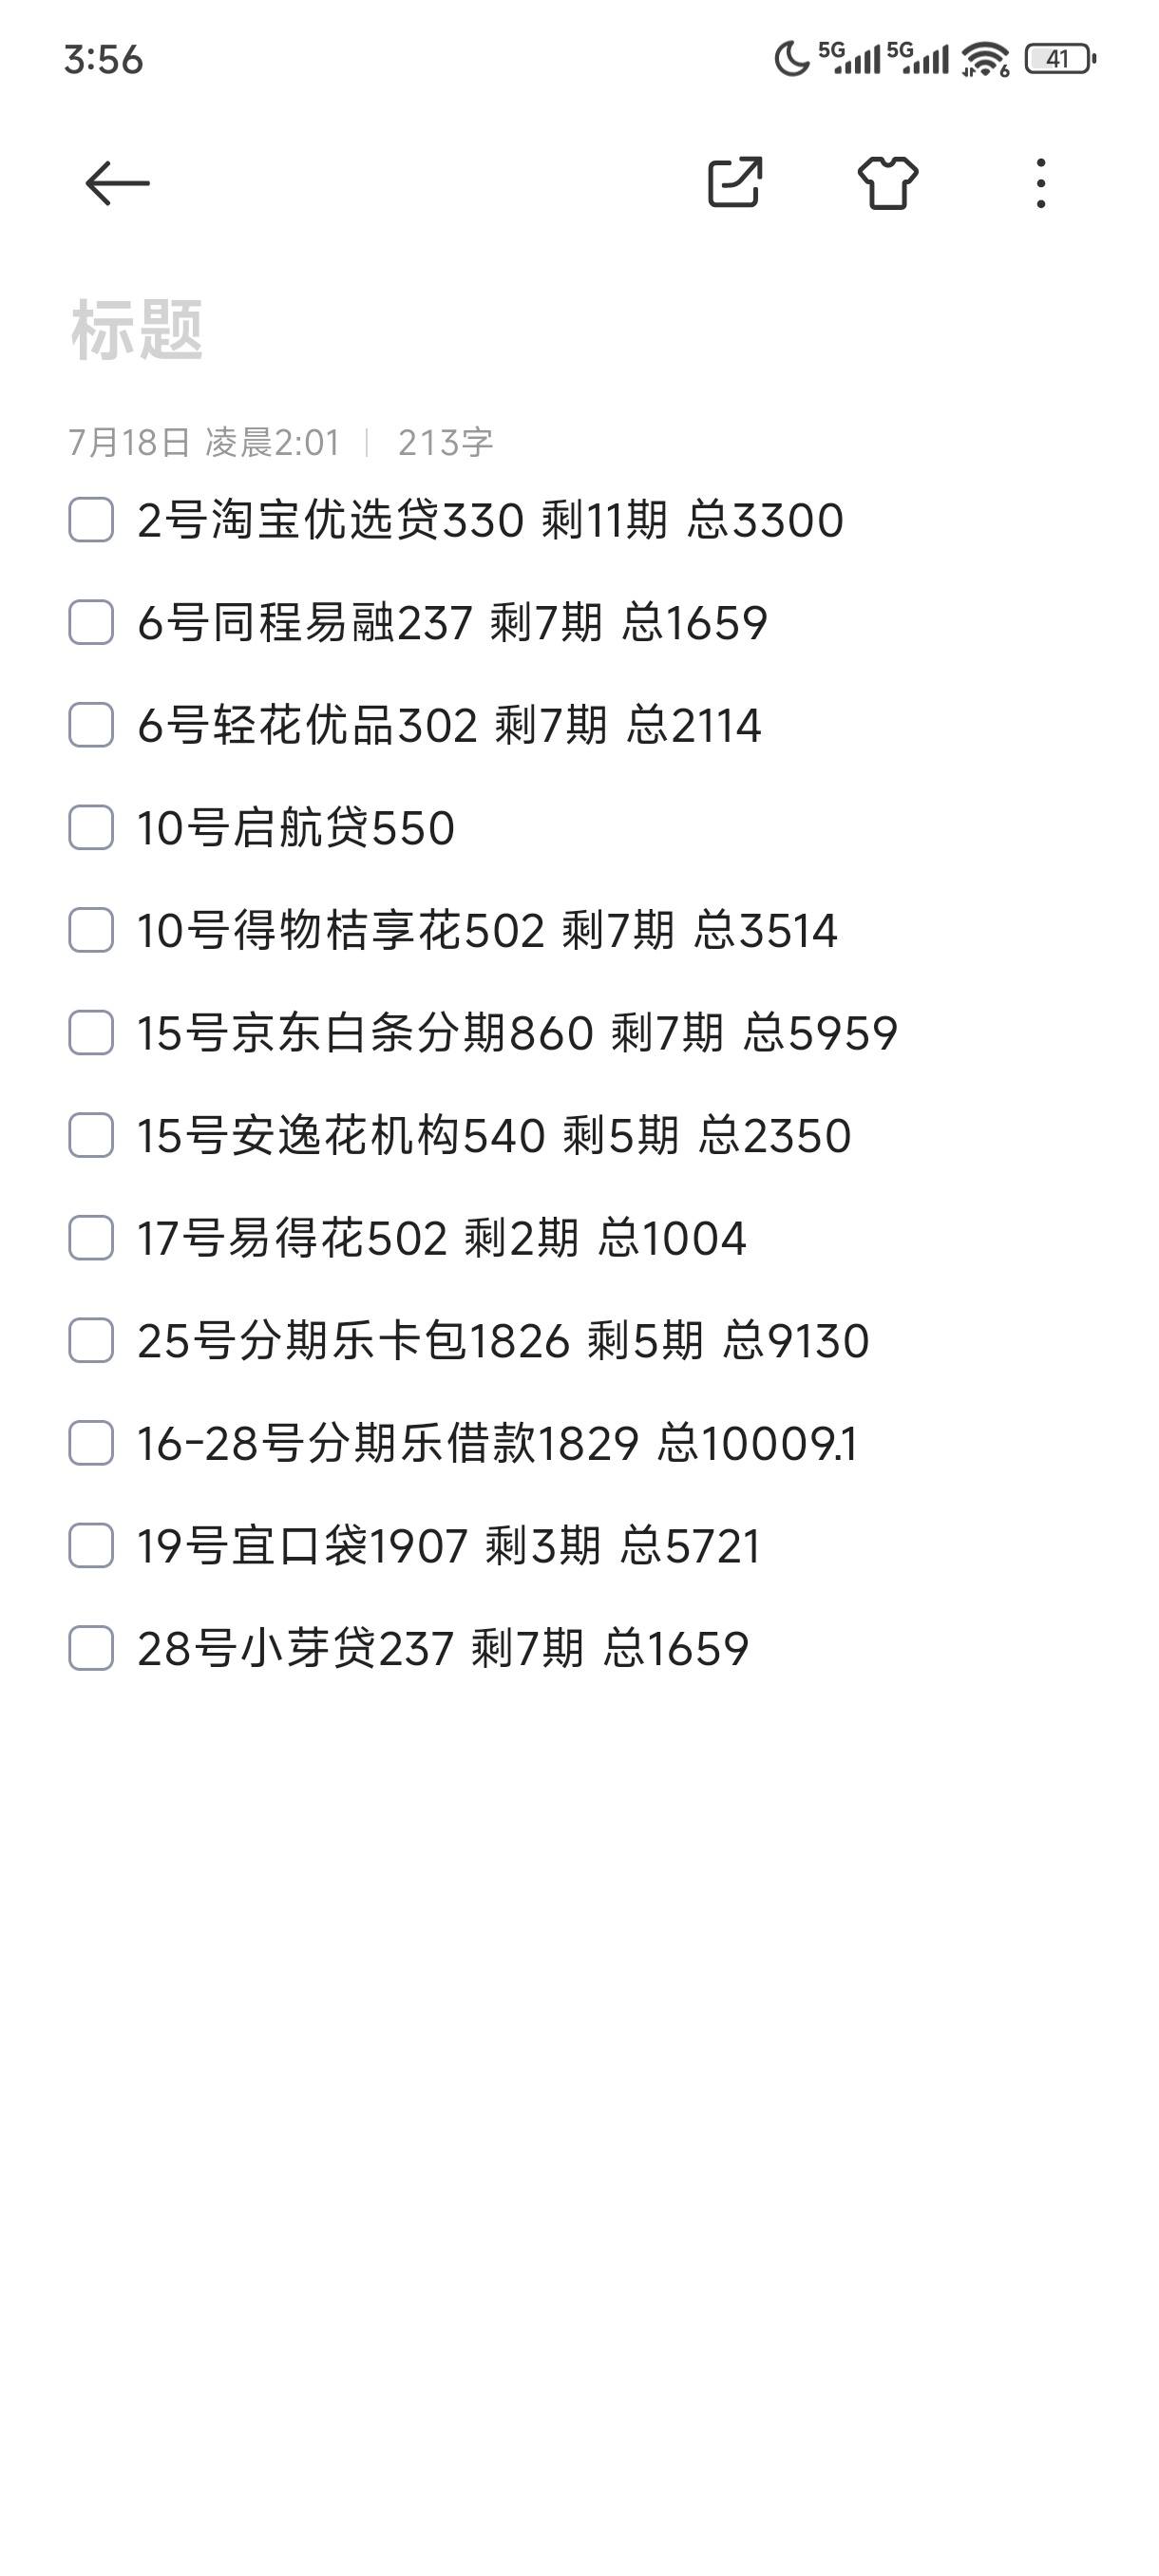
Task: Check the 6号同程易融237 checkbox
Action: point(91,622)
